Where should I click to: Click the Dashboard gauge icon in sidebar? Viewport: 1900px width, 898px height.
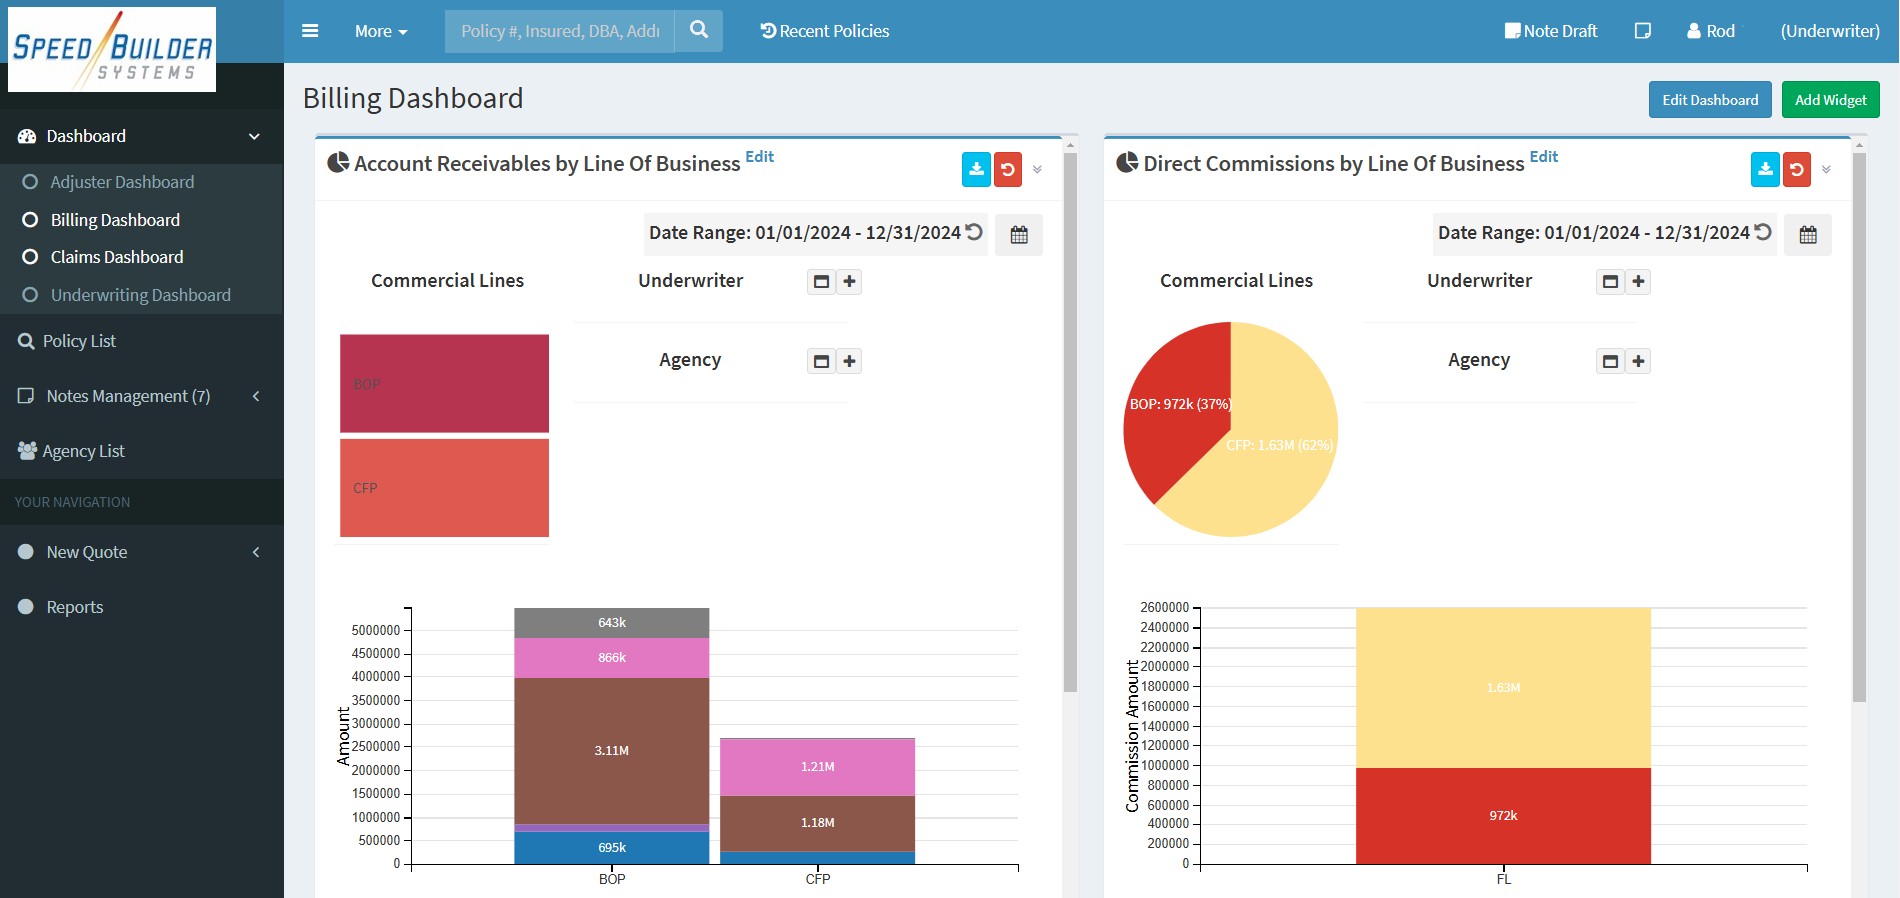[x=27, y=136]
